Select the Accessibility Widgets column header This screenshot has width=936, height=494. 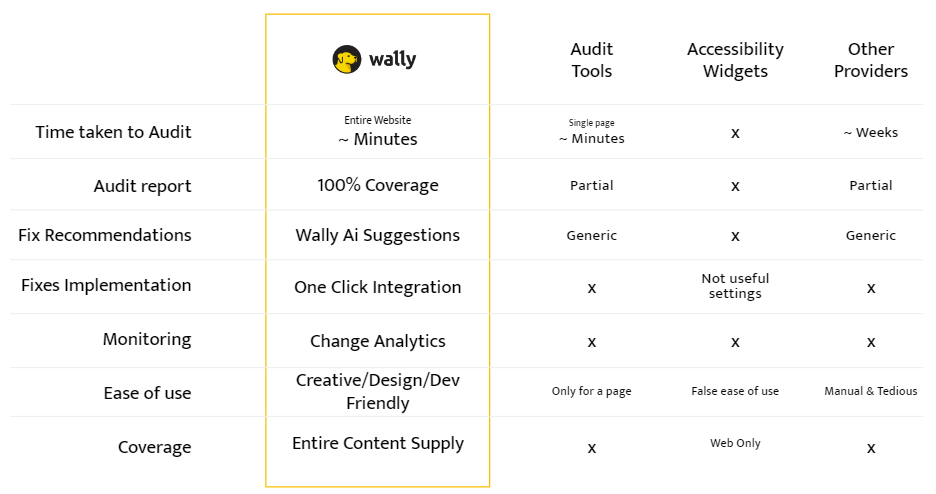[x=735, y=60]
